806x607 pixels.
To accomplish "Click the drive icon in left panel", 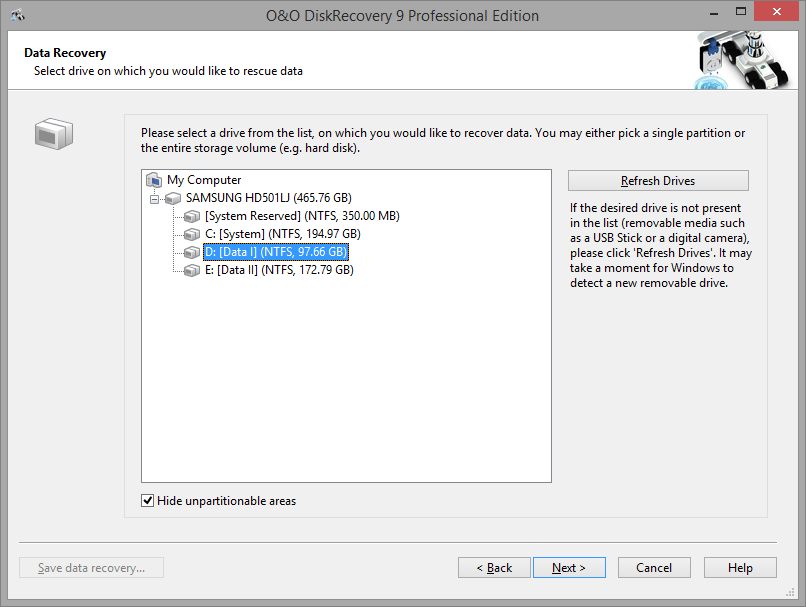I will click(x=54, y=133).
